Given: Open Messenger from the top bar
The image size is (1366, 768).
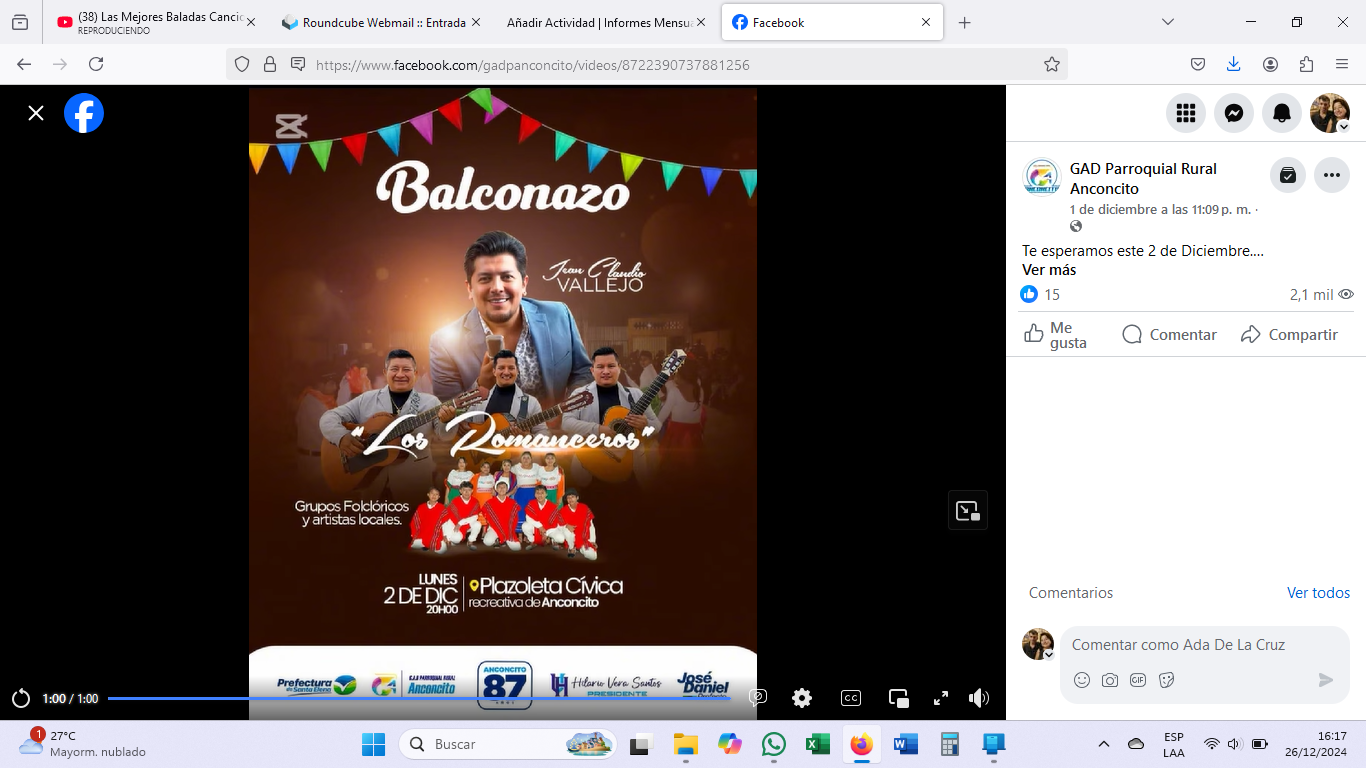Looking at the screenshot, I should point(1234,113).
